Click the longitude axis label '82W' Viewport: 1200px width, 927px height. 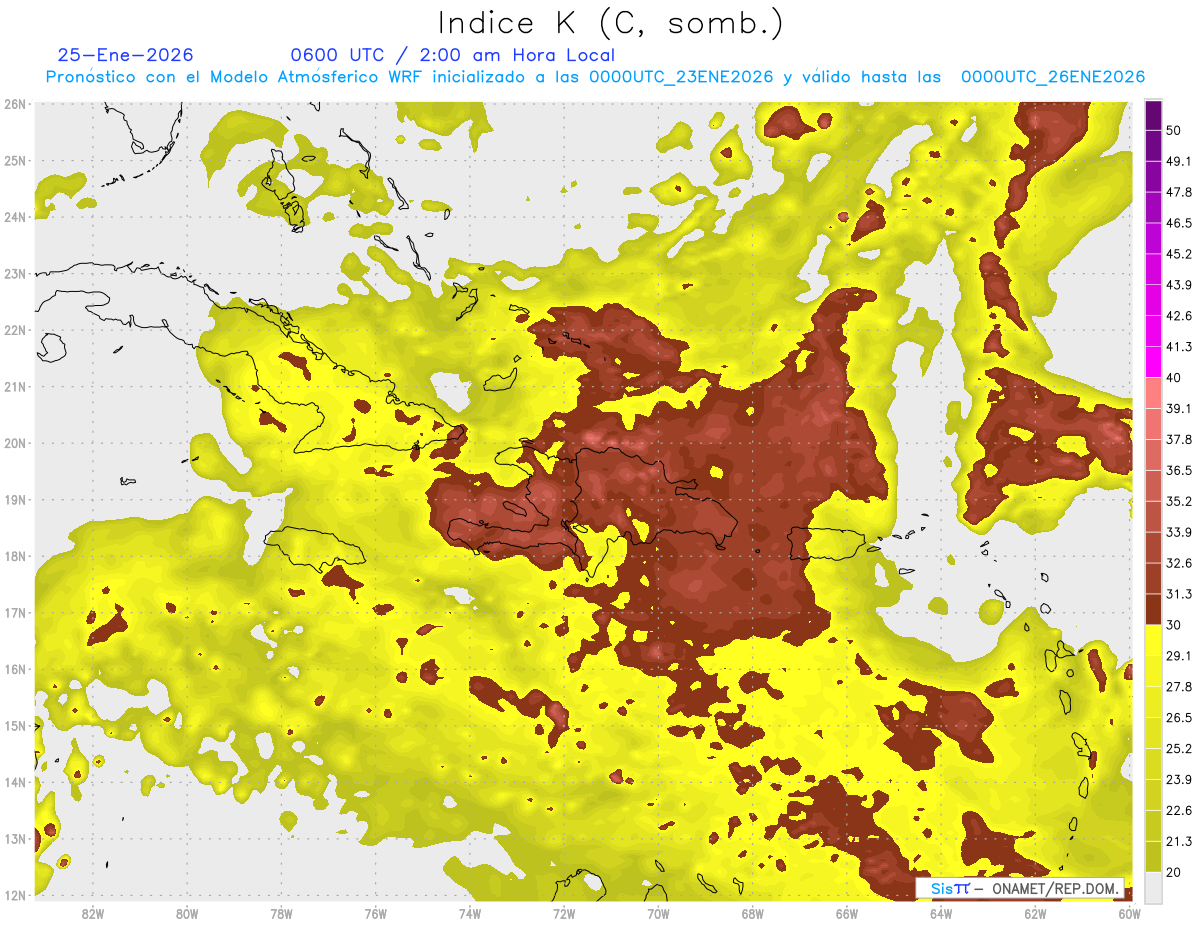[x=92, y=914]
